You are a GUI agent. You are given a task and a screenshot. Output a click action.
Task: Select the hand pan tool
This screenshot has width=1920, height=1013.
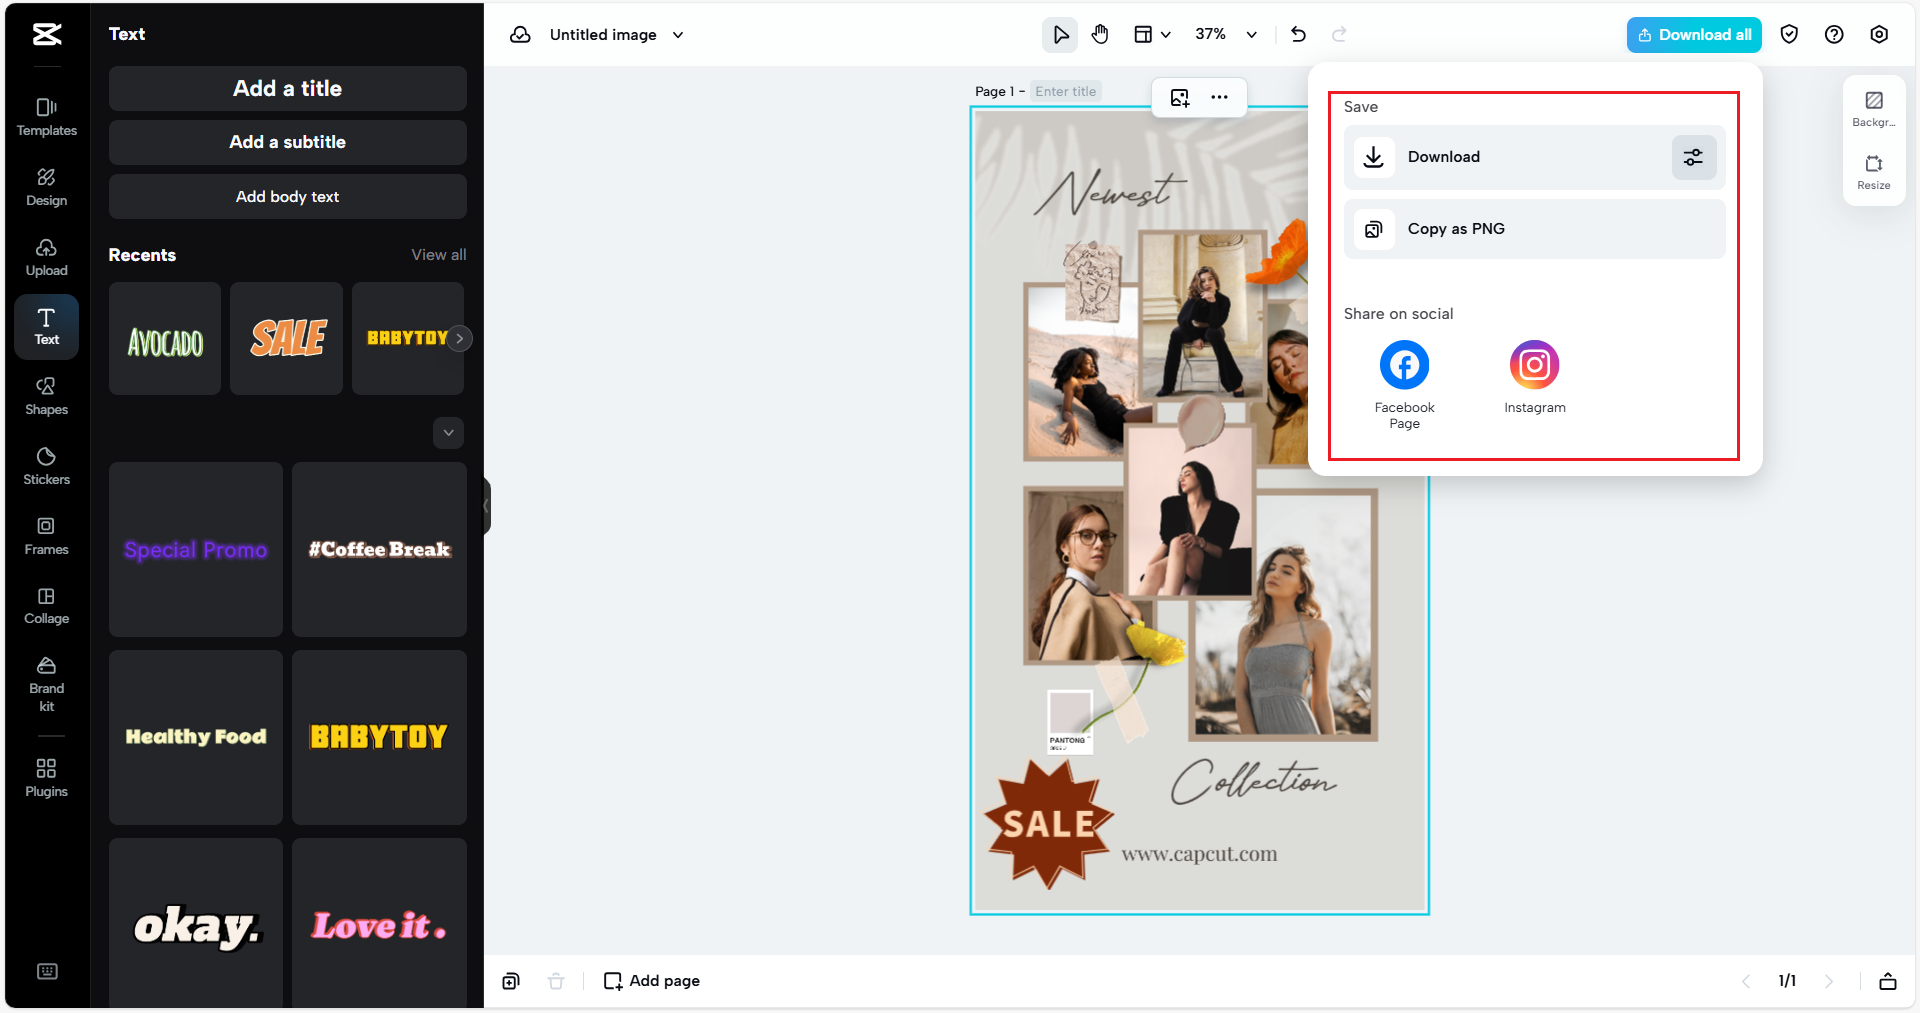tap(1100, 35)
